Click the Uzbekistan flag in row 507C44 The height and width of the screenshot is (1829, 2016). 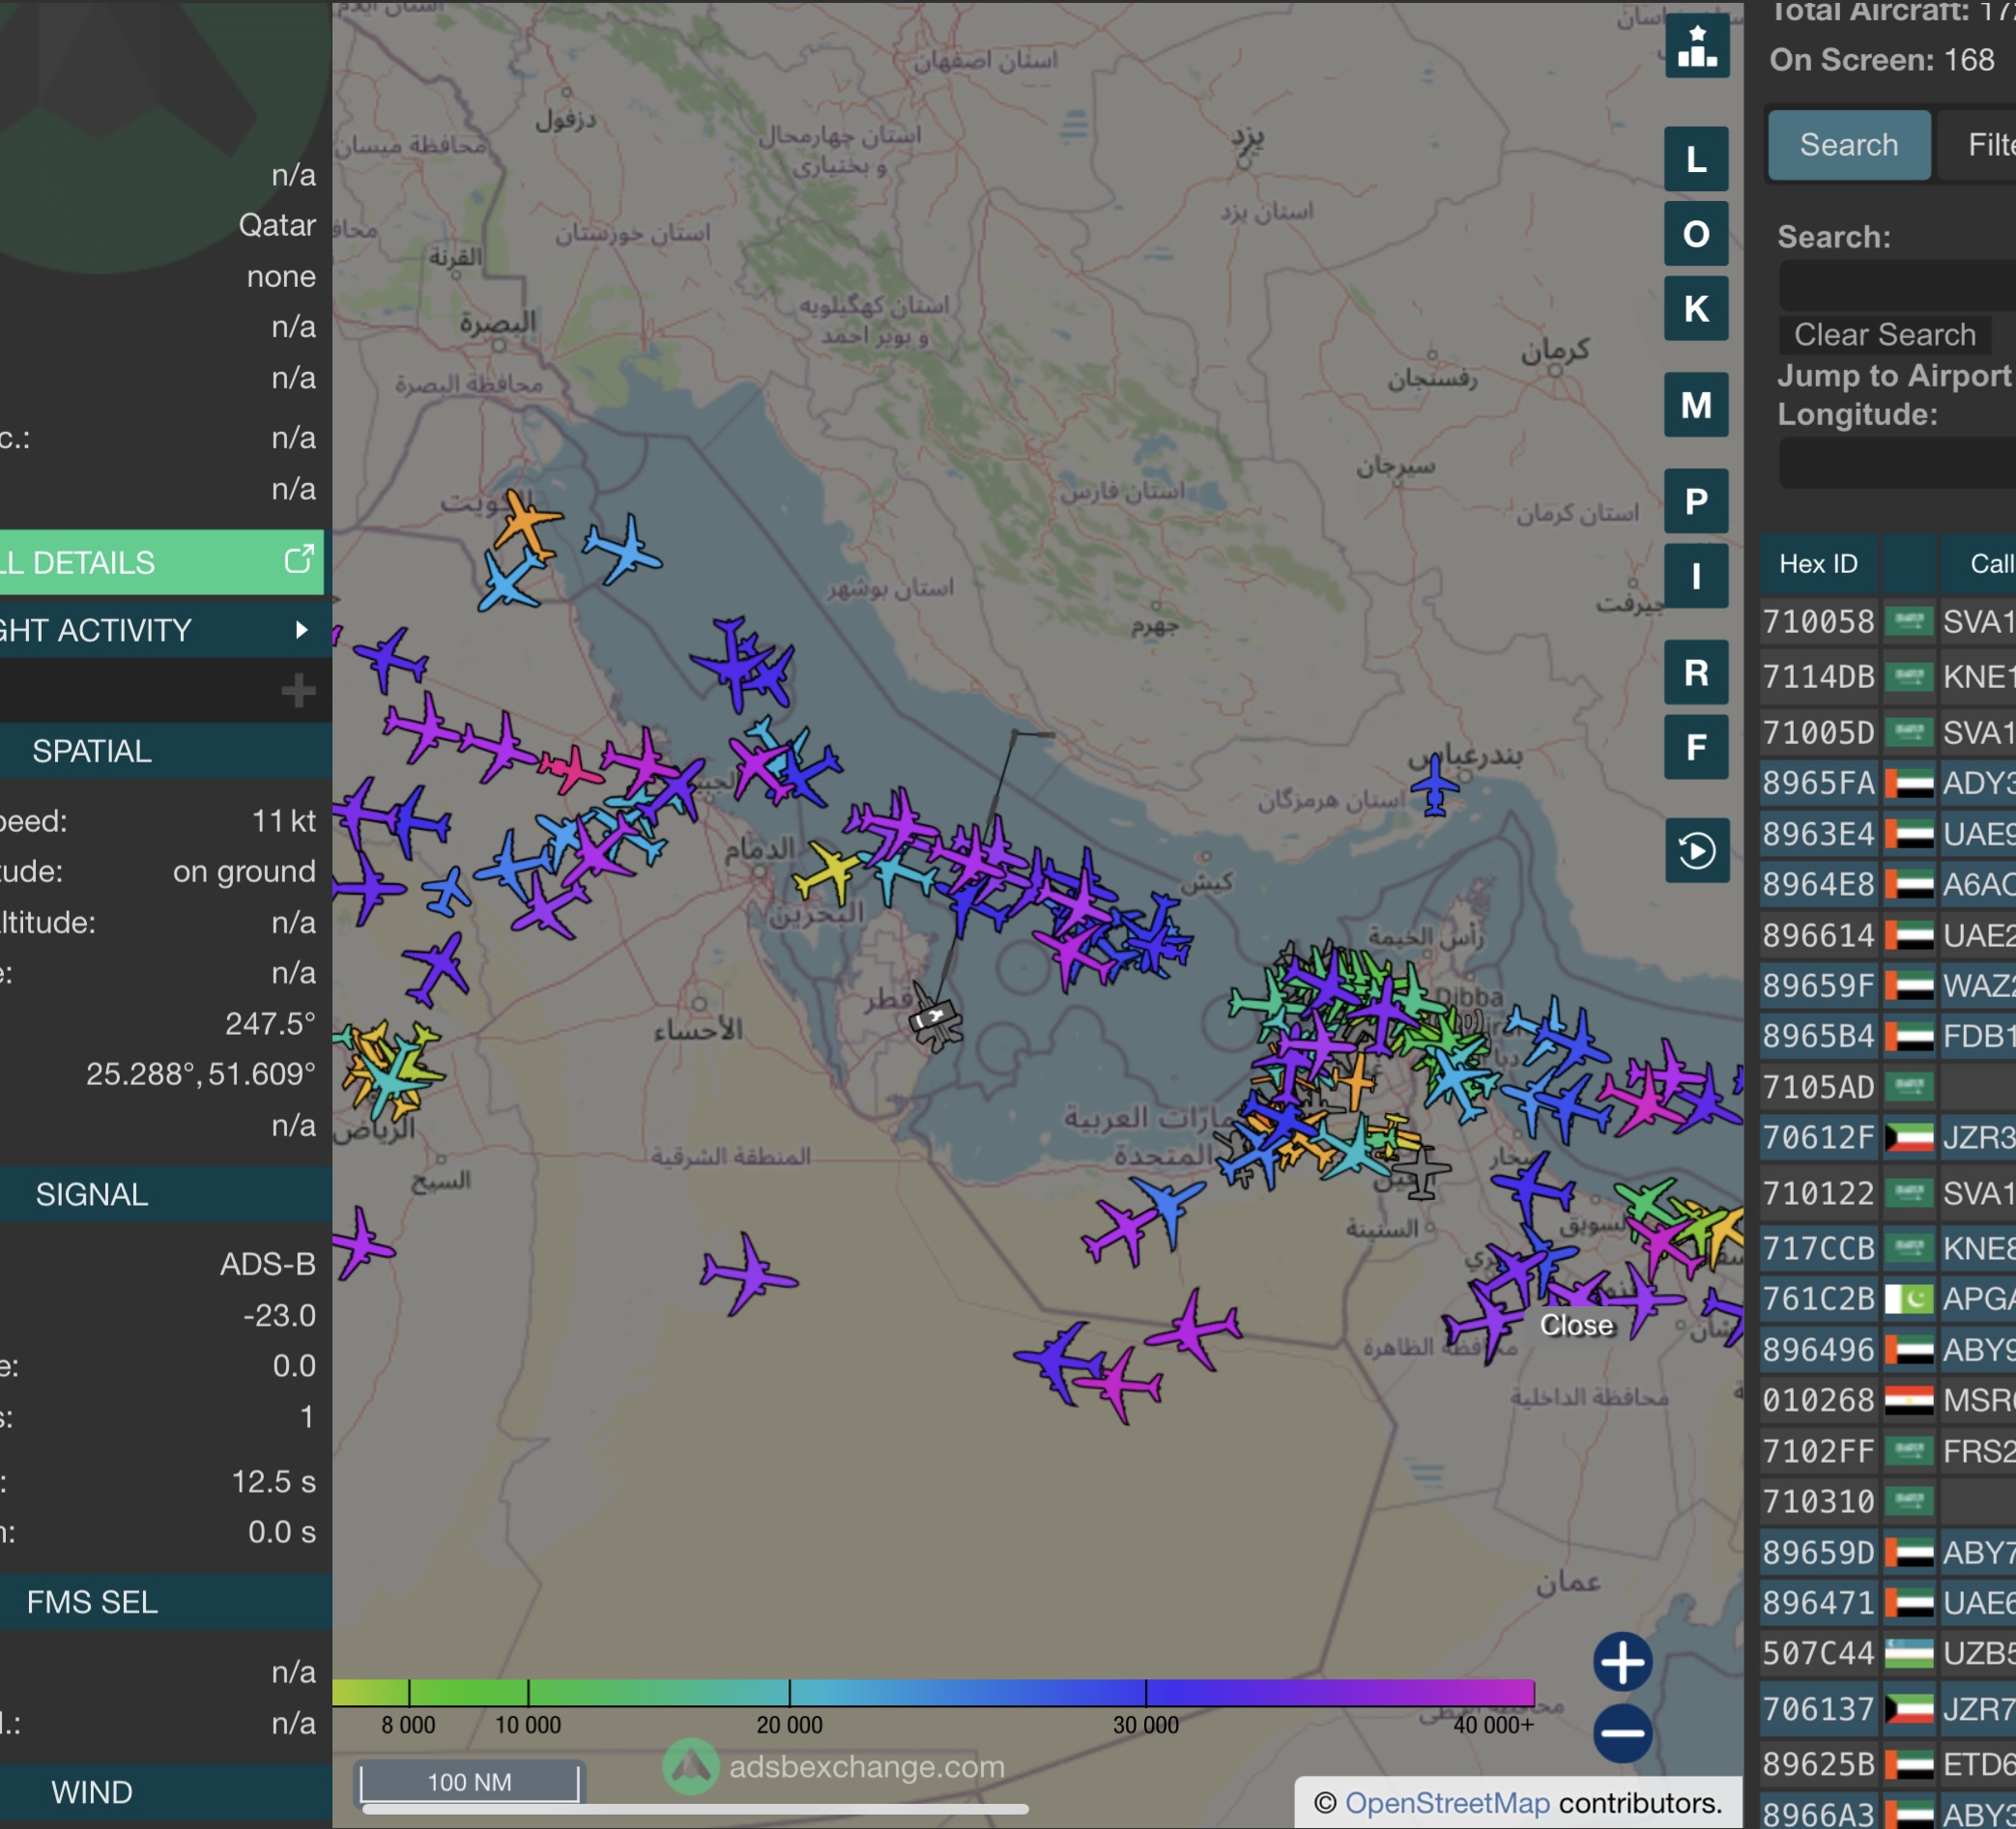click(x=1909, y=1653)
